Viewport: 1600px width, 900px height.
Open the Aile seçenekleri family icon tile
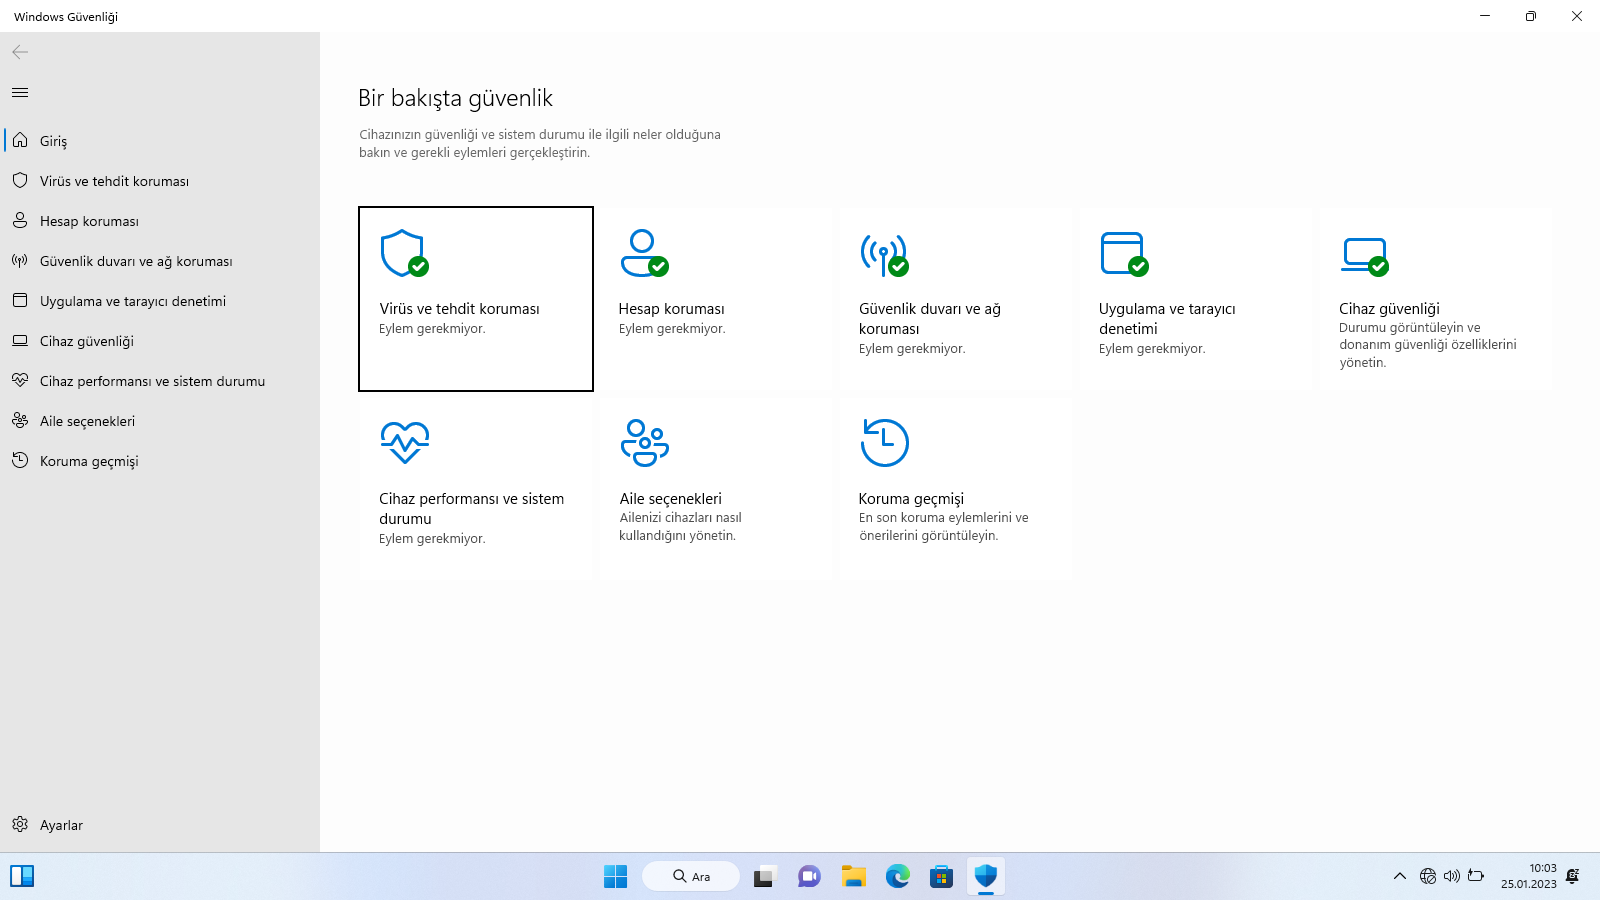(644, 442)
